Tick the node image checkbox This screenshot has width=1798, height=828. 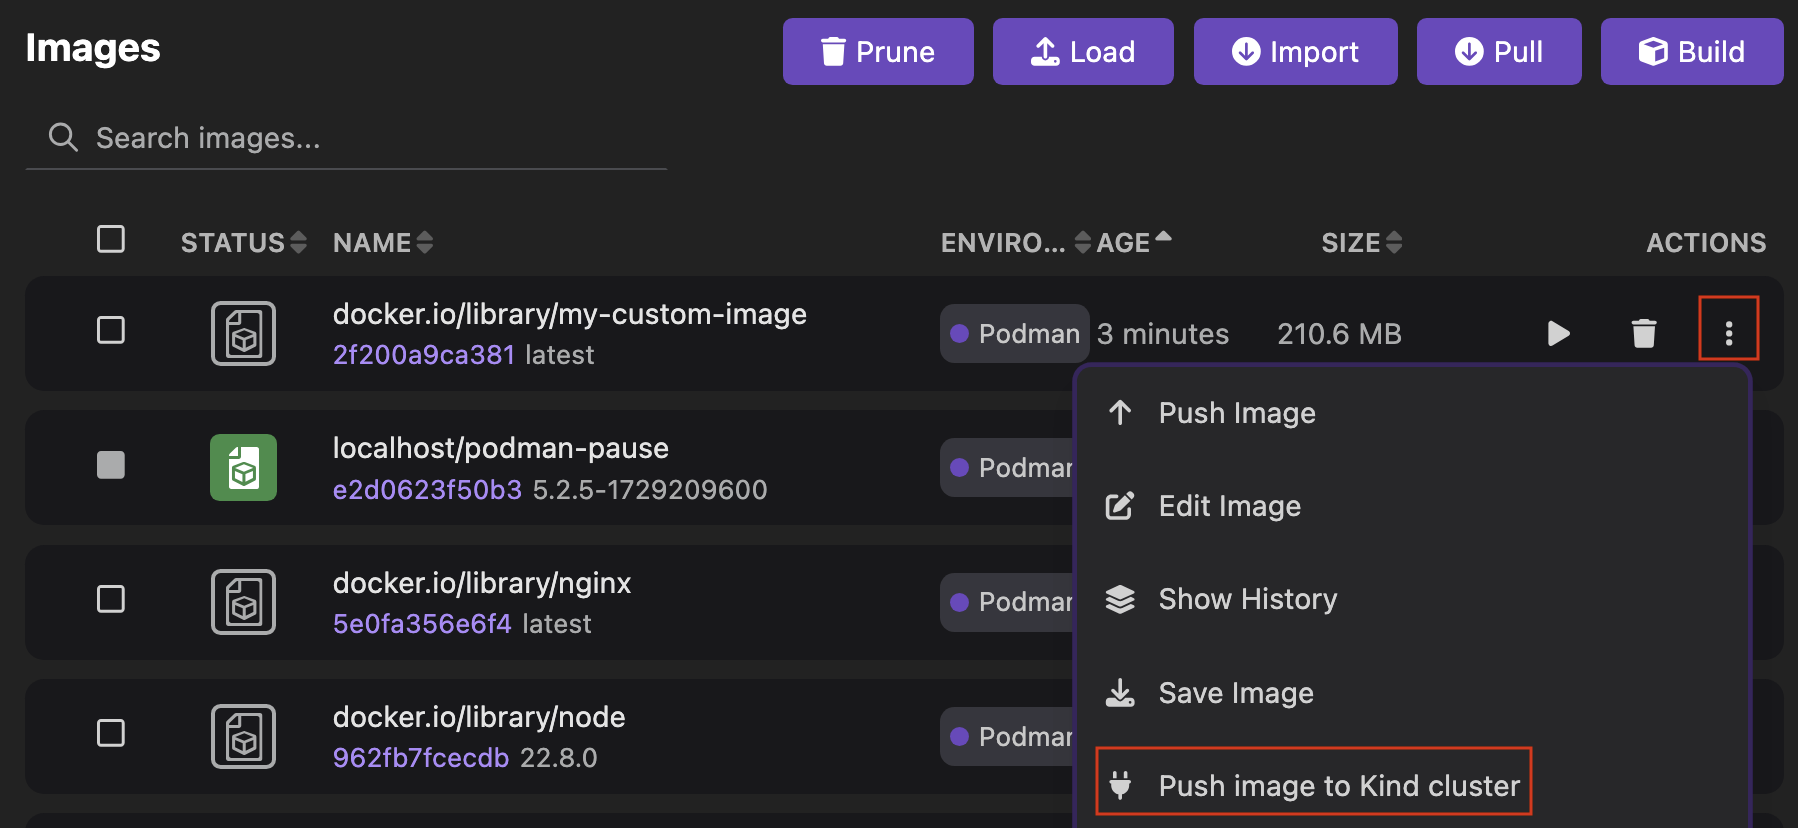point(111,733)
